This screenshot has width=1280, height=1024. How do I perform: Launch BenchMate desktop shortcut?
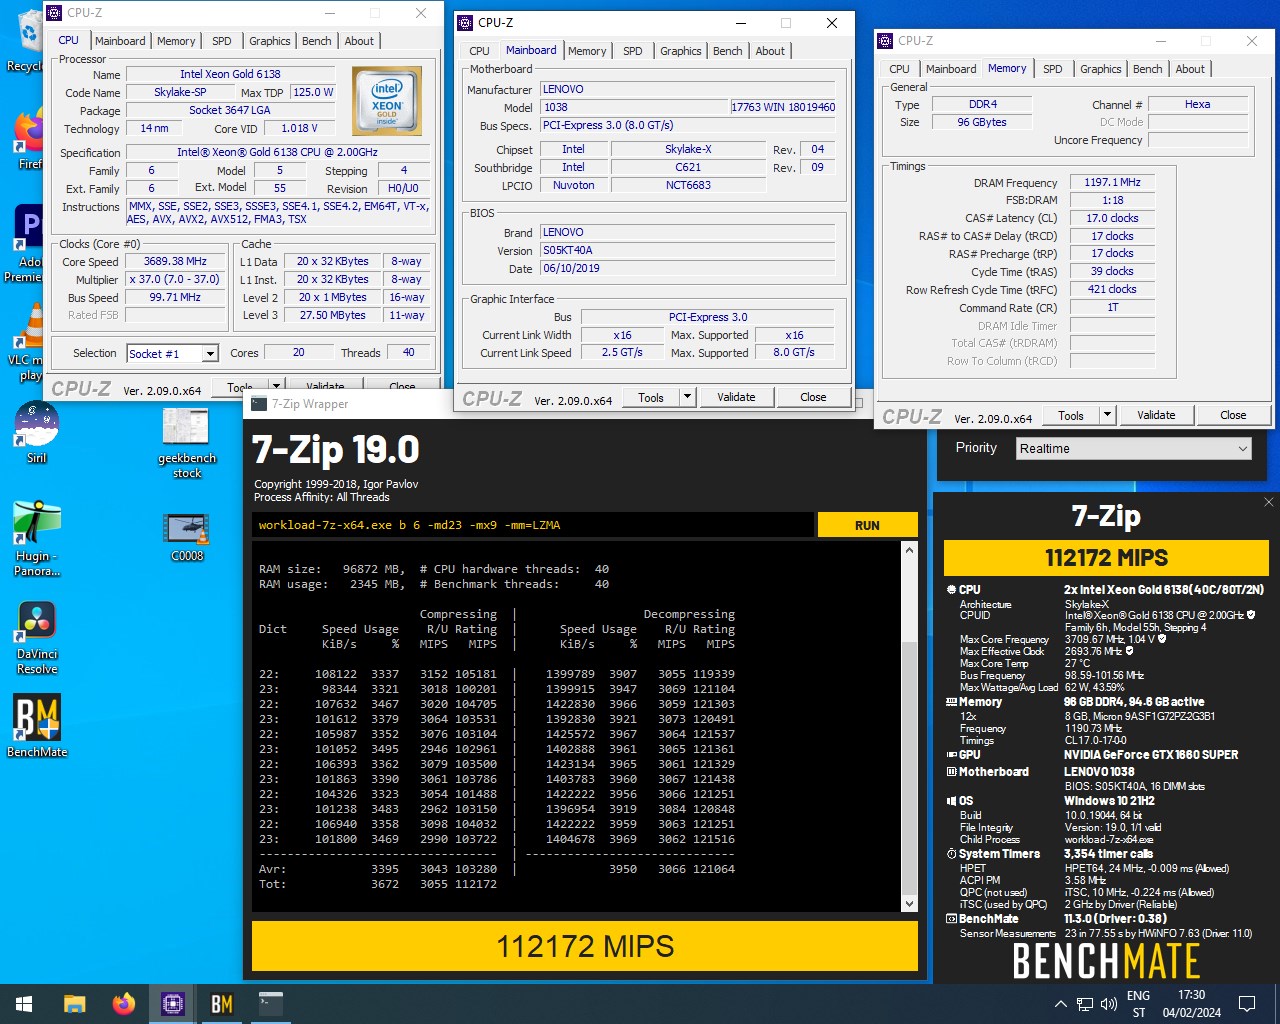(x=37, y=726)
